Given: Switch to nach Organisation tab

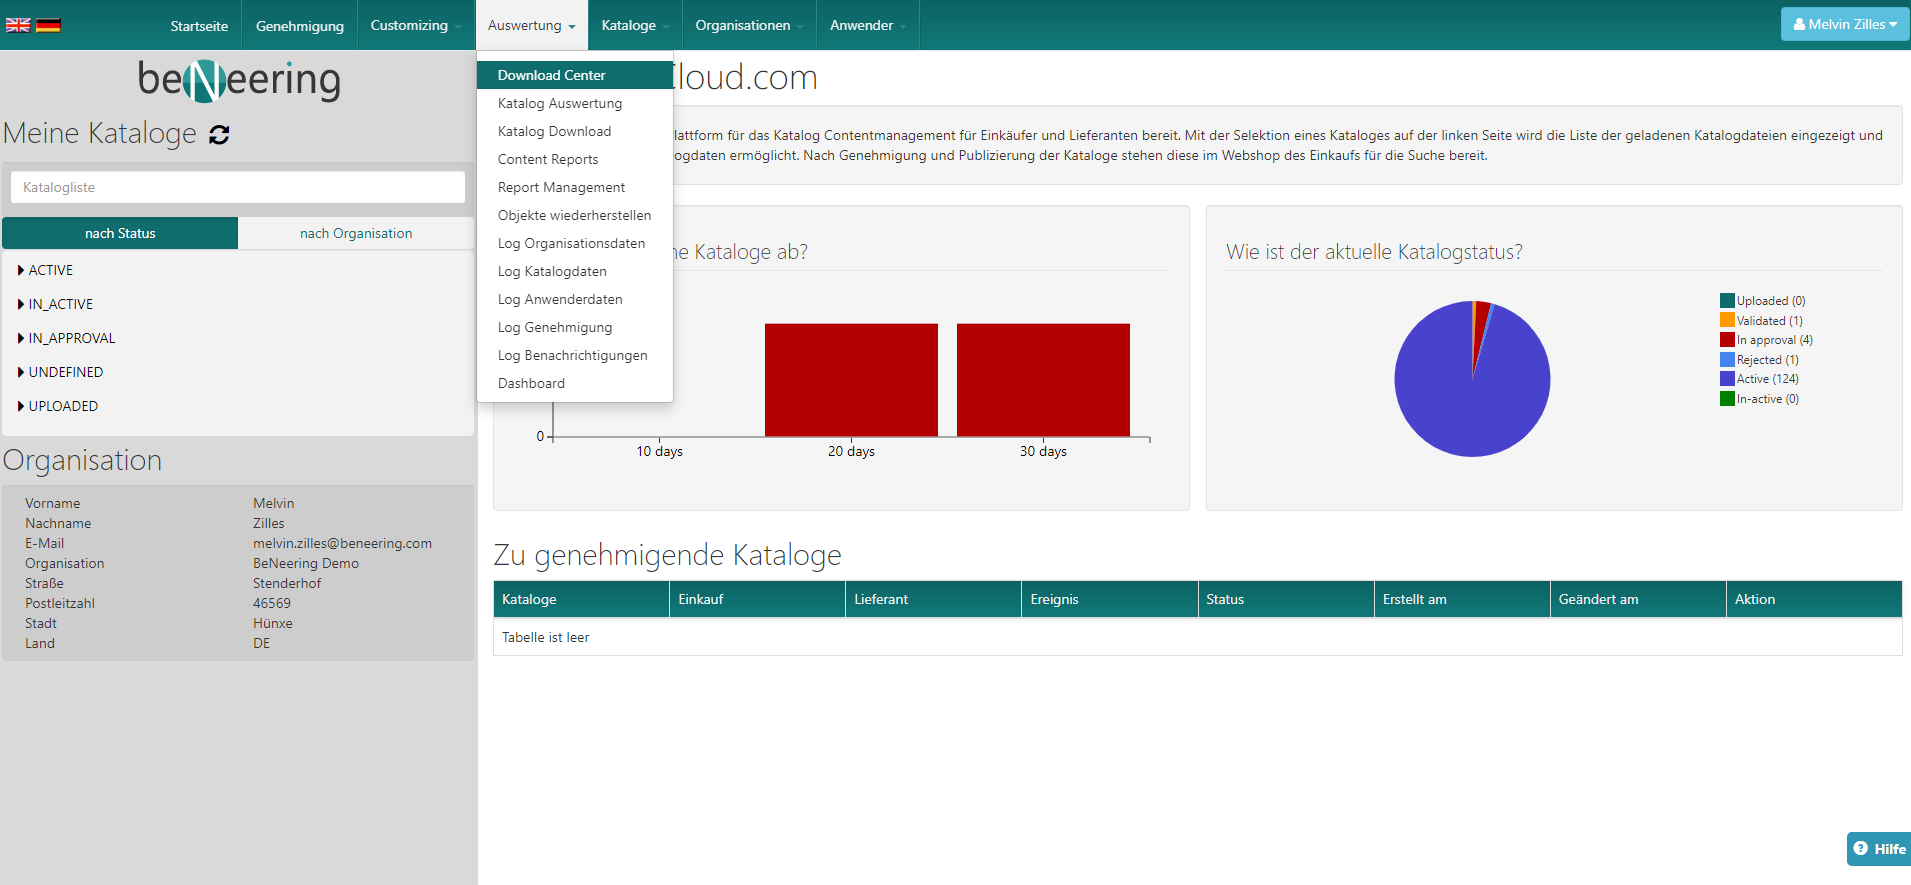Looking at the screenshot, I should [355, 233].
